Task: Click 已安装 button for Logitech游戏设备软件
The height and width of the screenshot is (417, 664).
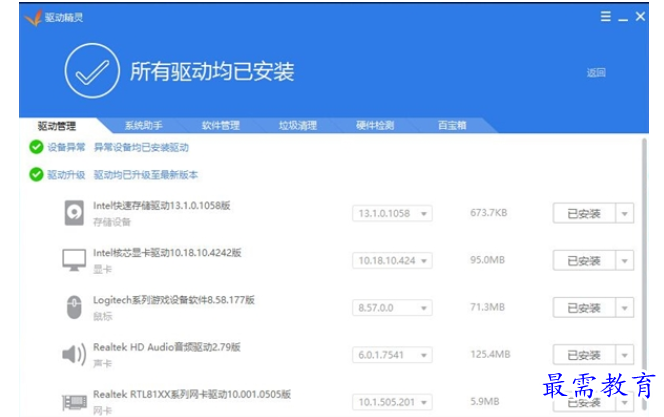Action: pyautogui.click(x=584, y=308)
